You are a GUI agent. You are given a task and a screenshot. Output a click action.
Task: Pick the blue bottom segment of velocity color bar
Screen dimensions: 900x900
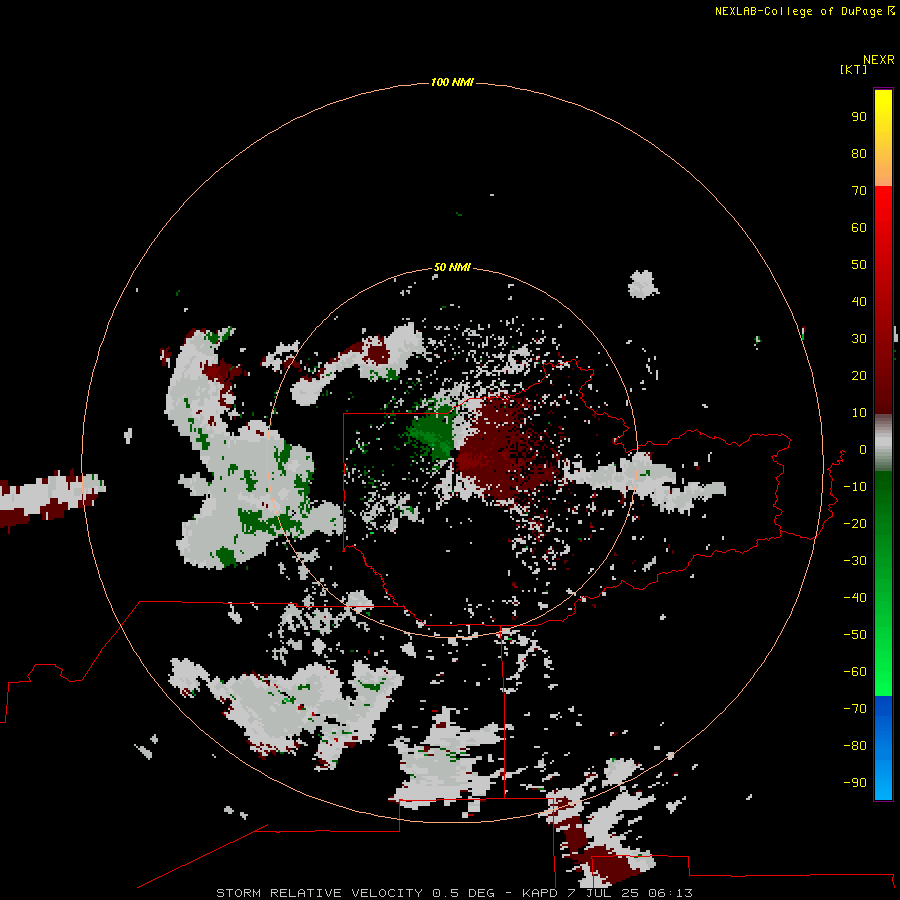click(883, 747)
